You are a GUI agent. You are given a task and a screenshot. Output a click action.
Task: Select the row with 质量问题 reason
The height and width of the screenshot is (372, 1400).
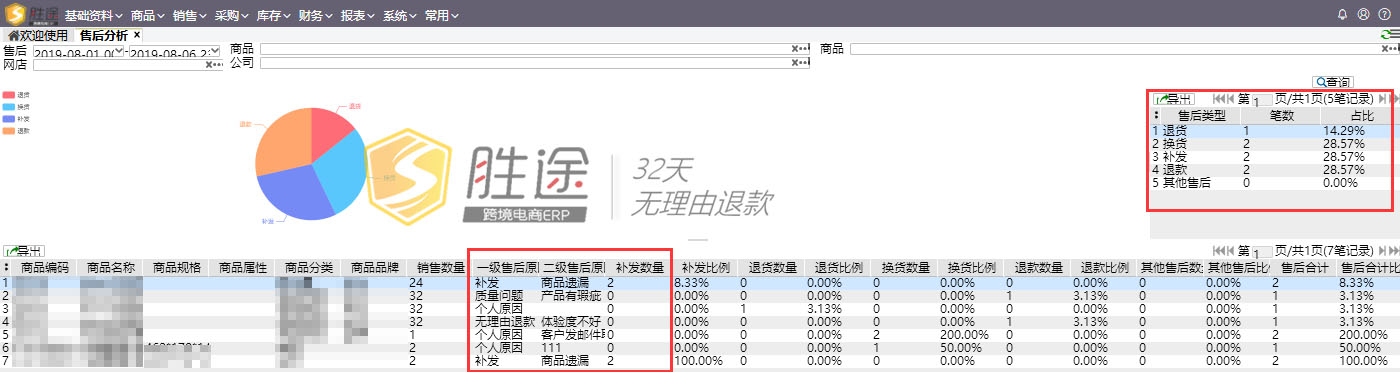point(700,296)
